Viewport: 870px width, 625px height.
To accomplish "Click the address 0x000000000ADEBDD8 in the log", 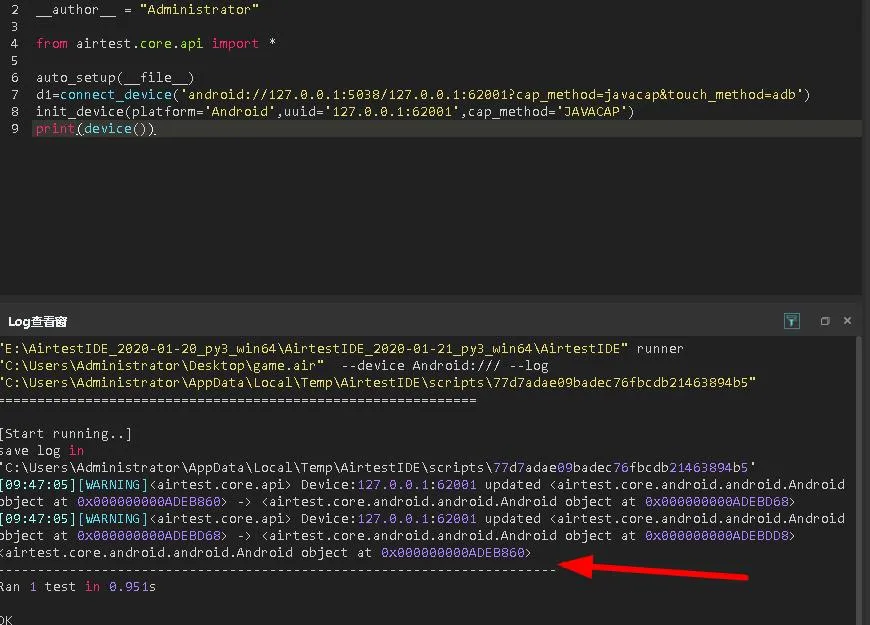I will (716, 536).
